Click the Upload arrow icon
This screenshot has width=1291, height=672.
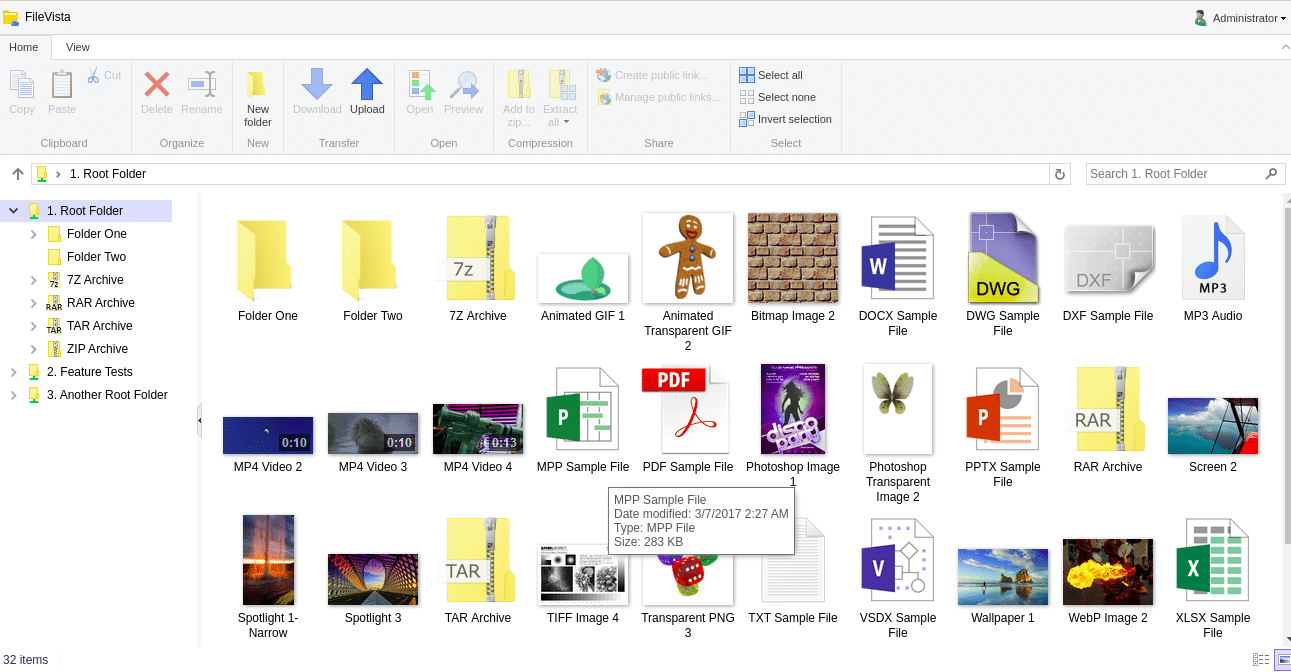coord(367,84)
